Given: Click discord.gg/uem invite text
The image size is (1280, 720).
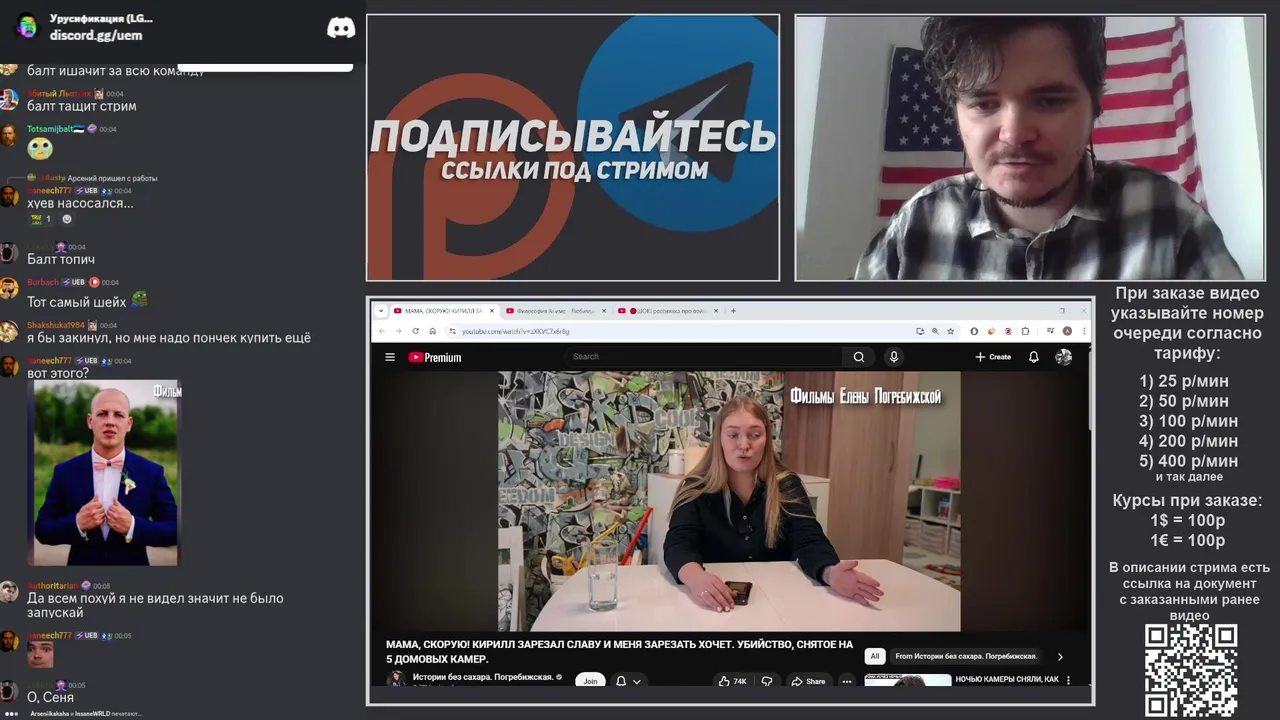Looking at the screenshot, I should click(96, 35).
